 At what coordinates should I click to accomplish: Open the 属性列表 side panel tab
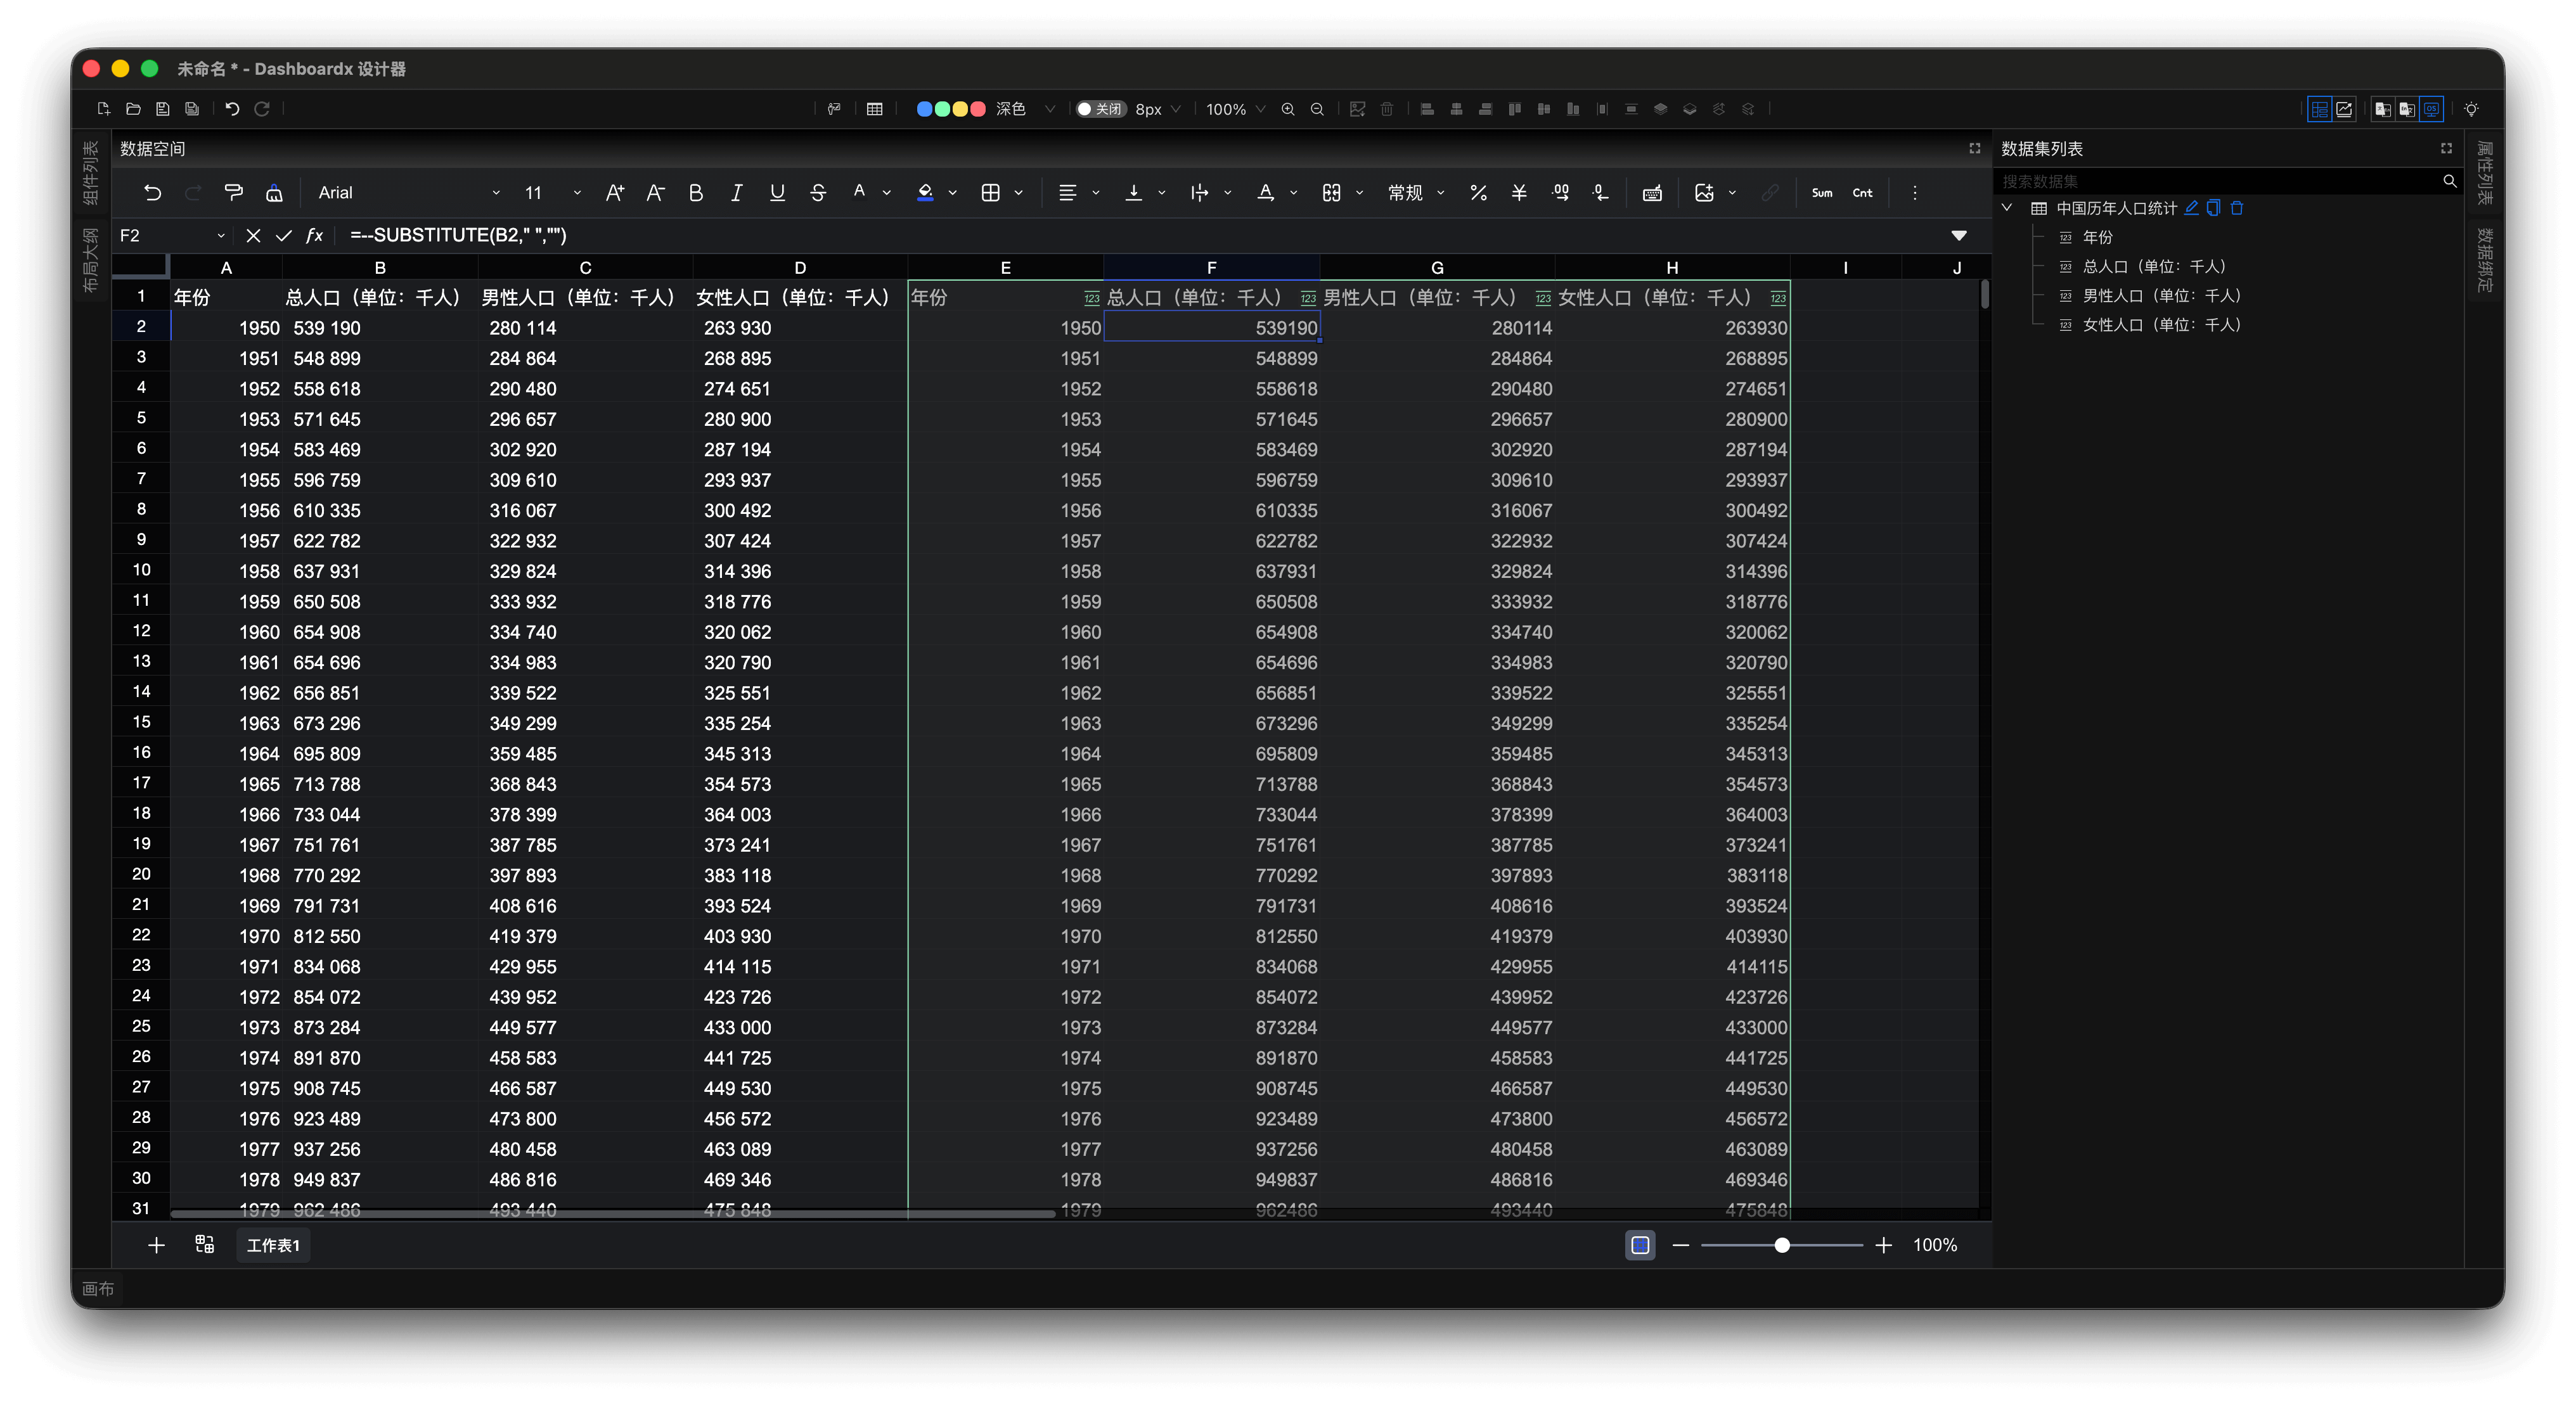click(x=2485, y=172)
